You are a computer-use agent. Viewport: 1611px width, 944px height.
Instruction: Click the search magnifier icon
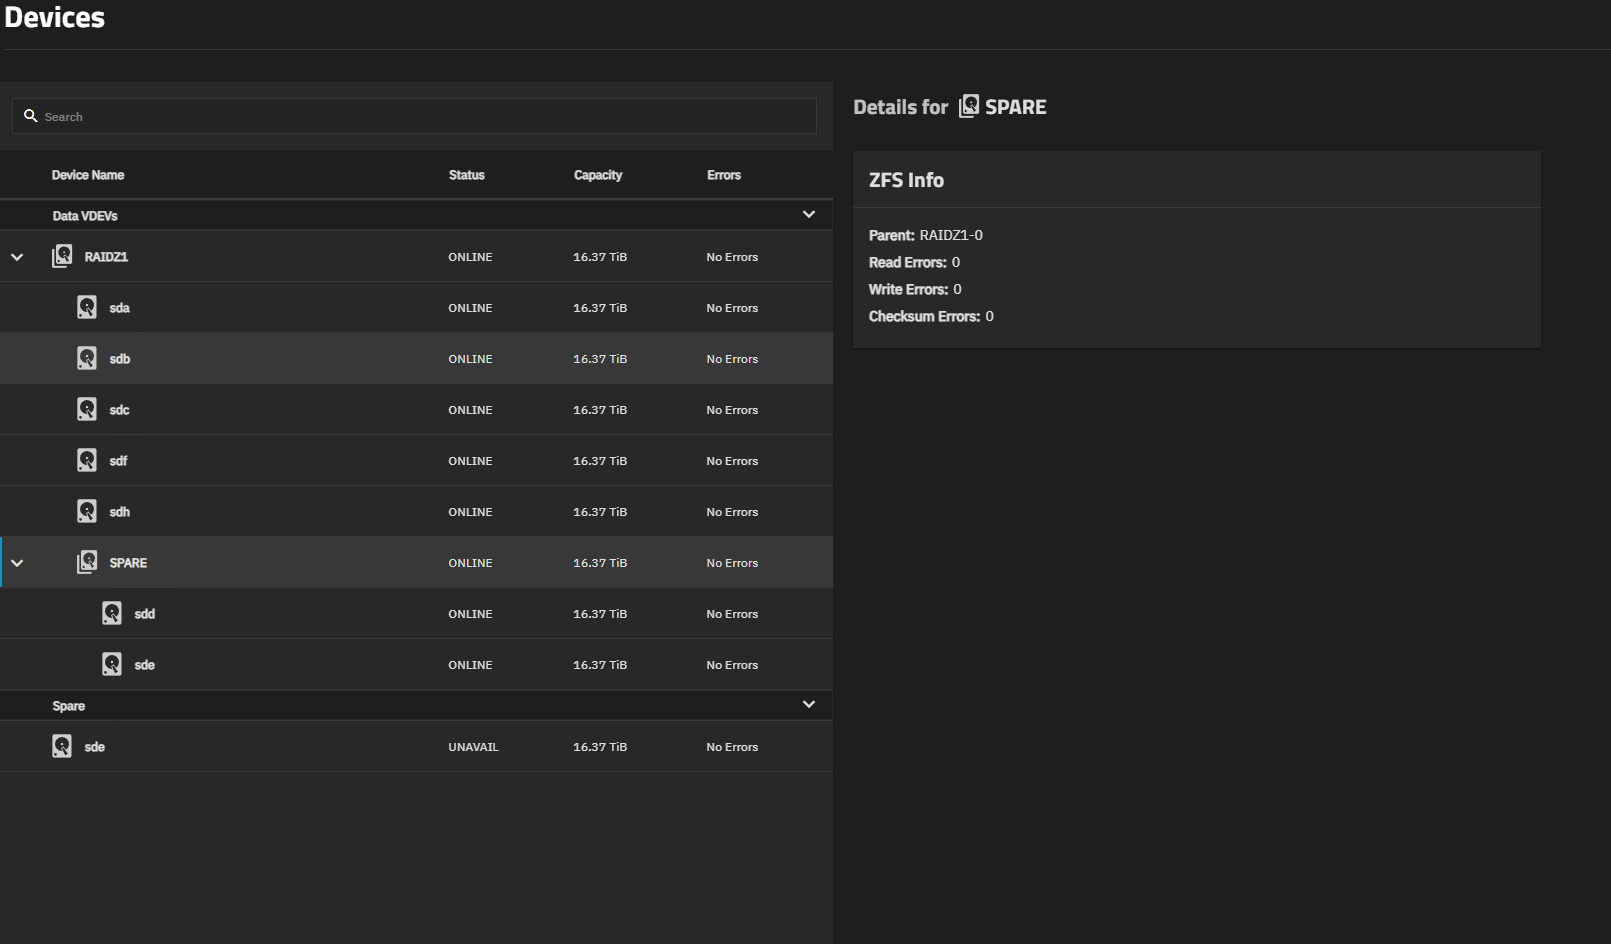[x=31, y=116]
